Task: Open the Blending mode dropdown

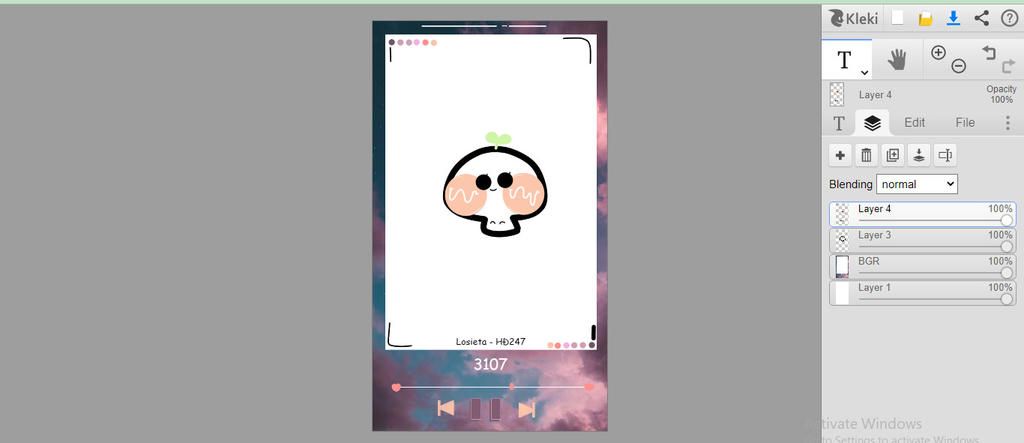Action: tap(917, 184)
